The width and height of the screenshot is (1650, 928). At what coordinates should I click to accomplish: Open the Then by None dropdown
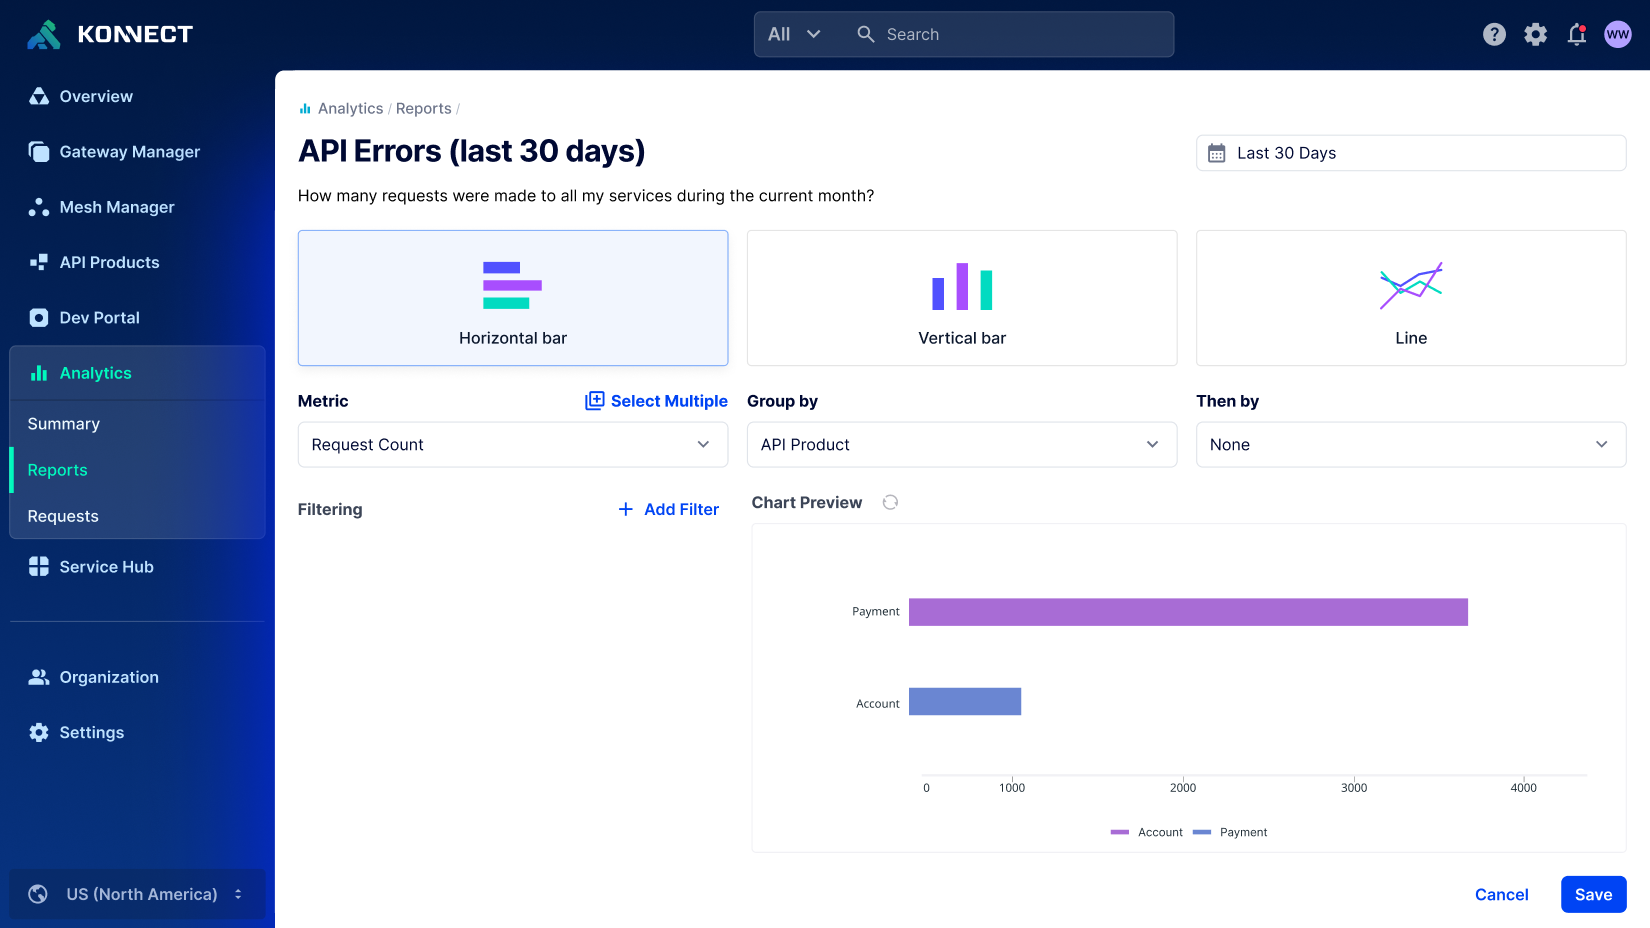(1410, 445)
